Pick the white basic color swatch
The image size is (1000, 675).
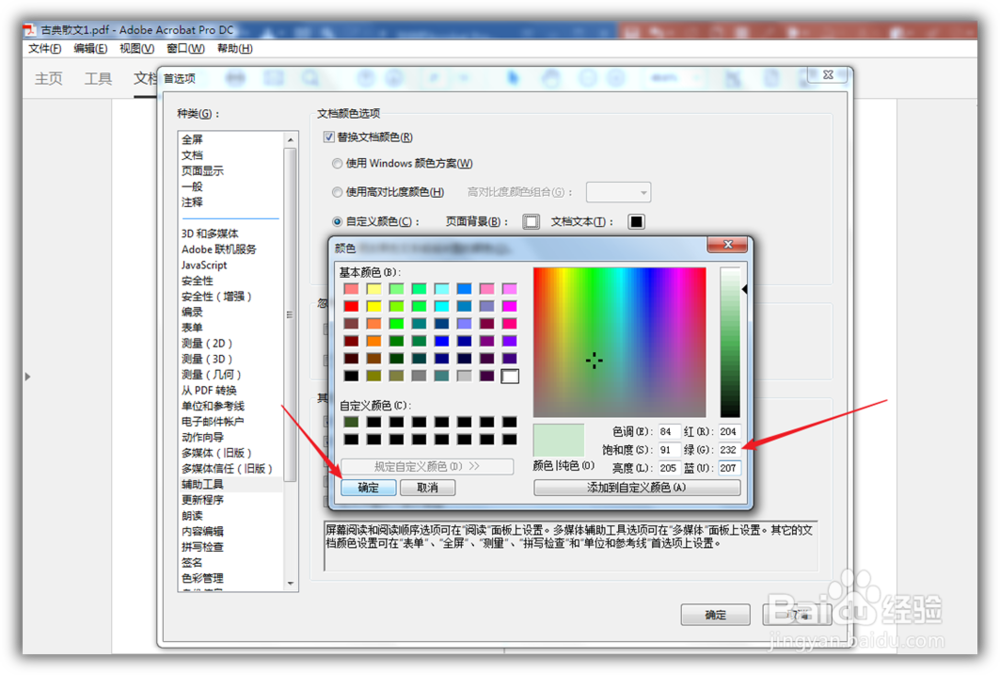pyautogui.click(x=510, y=376)
